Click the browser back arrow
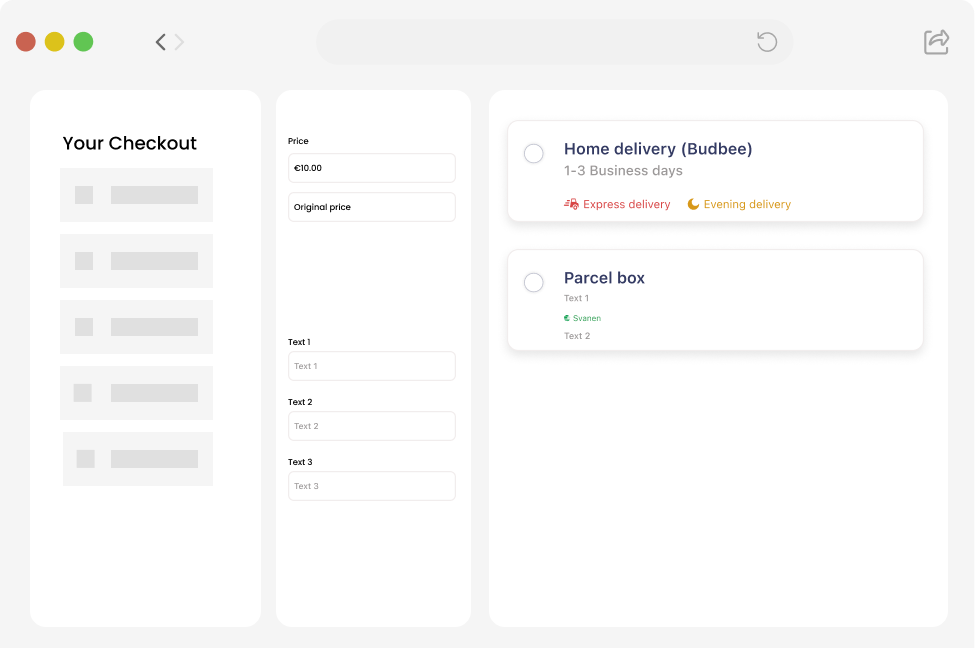The height and width of the screenshot is (648, 975). (160, 42)
